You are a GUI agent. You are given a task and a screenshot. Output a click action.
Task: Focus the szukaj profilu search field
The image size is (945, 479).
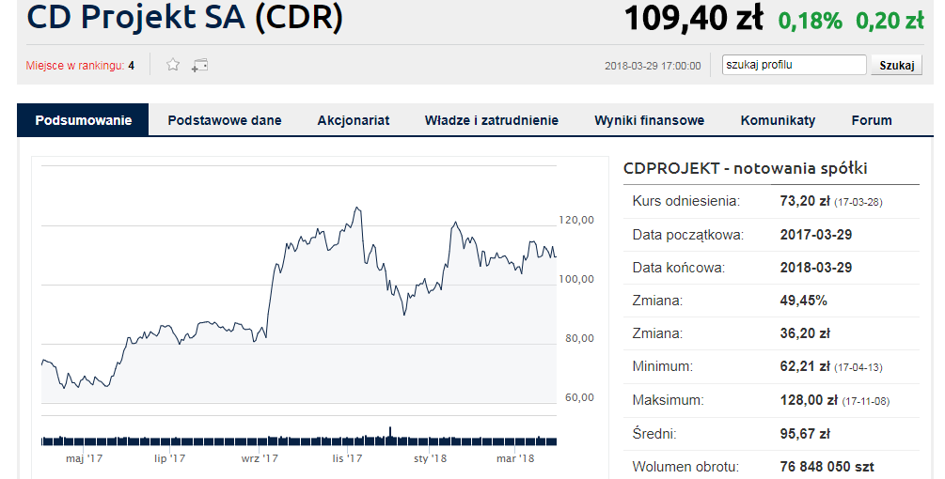[x=794, y=64]
